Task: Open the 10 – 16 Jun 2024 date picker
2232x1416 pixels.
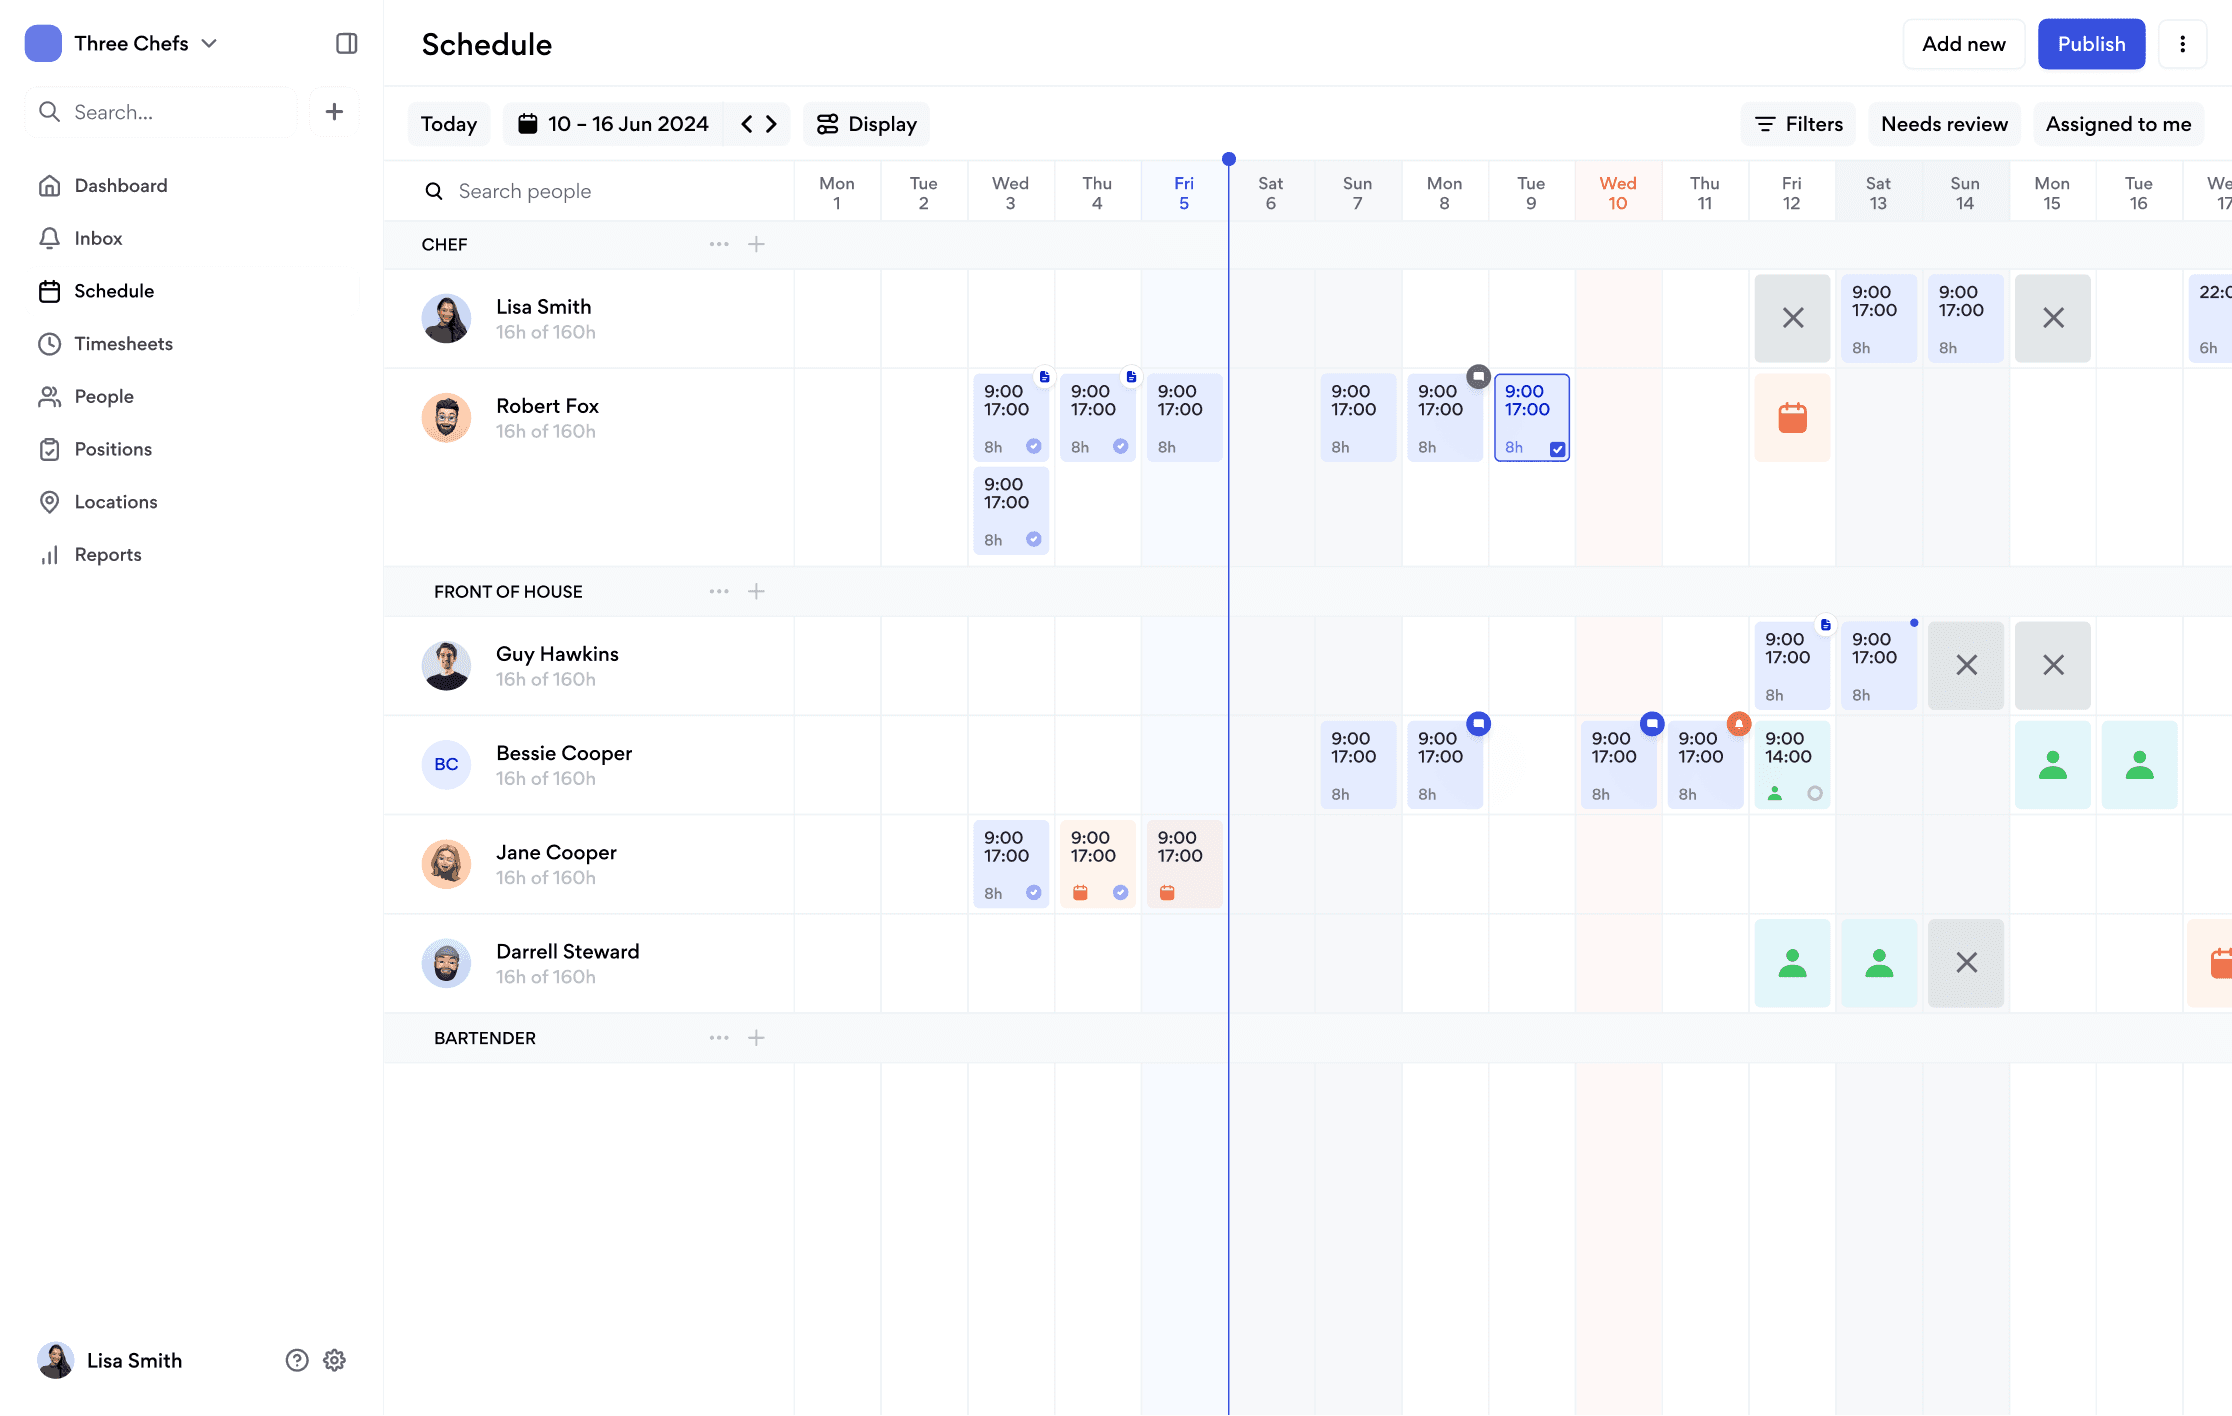Action: pos(614,124)
